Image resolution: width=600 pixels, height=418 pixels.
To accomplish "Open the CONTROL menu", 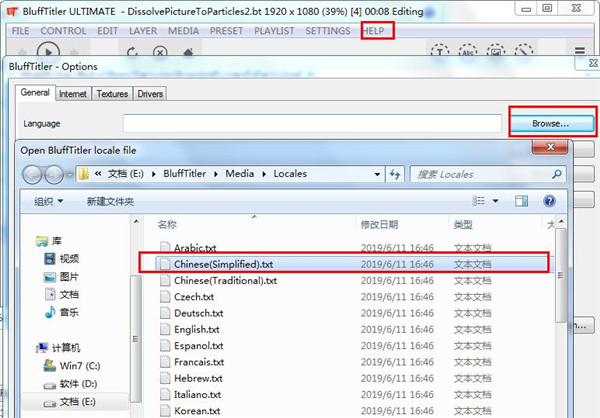I will tap(63, 31).
